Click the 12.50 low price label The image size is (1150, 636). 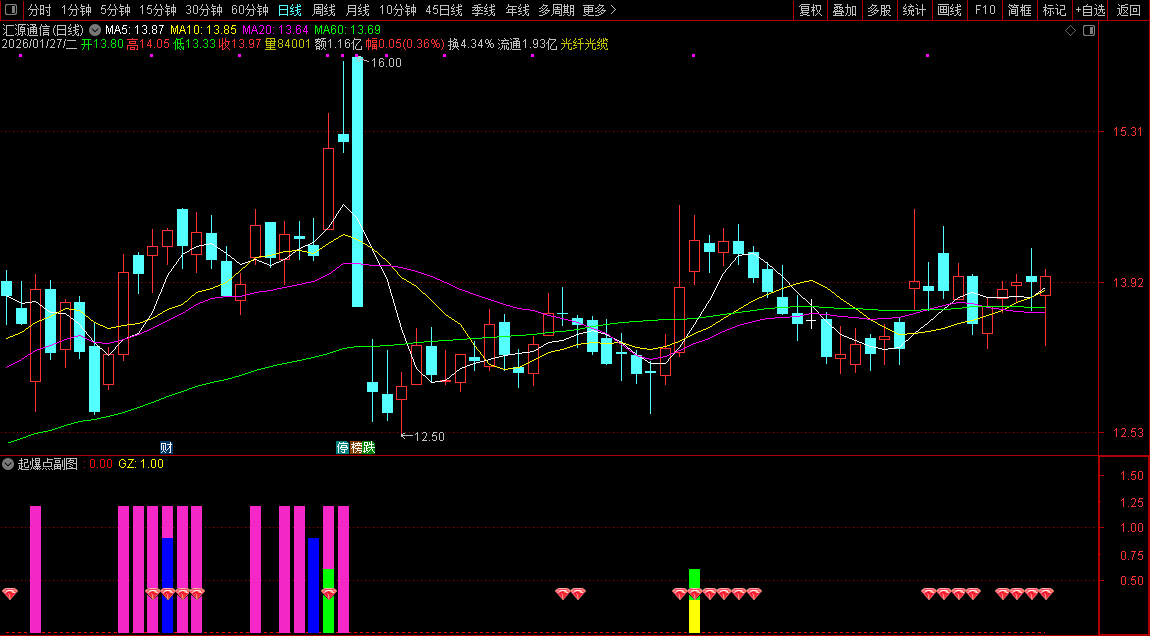pyautogui.click(x=429, y=436)
